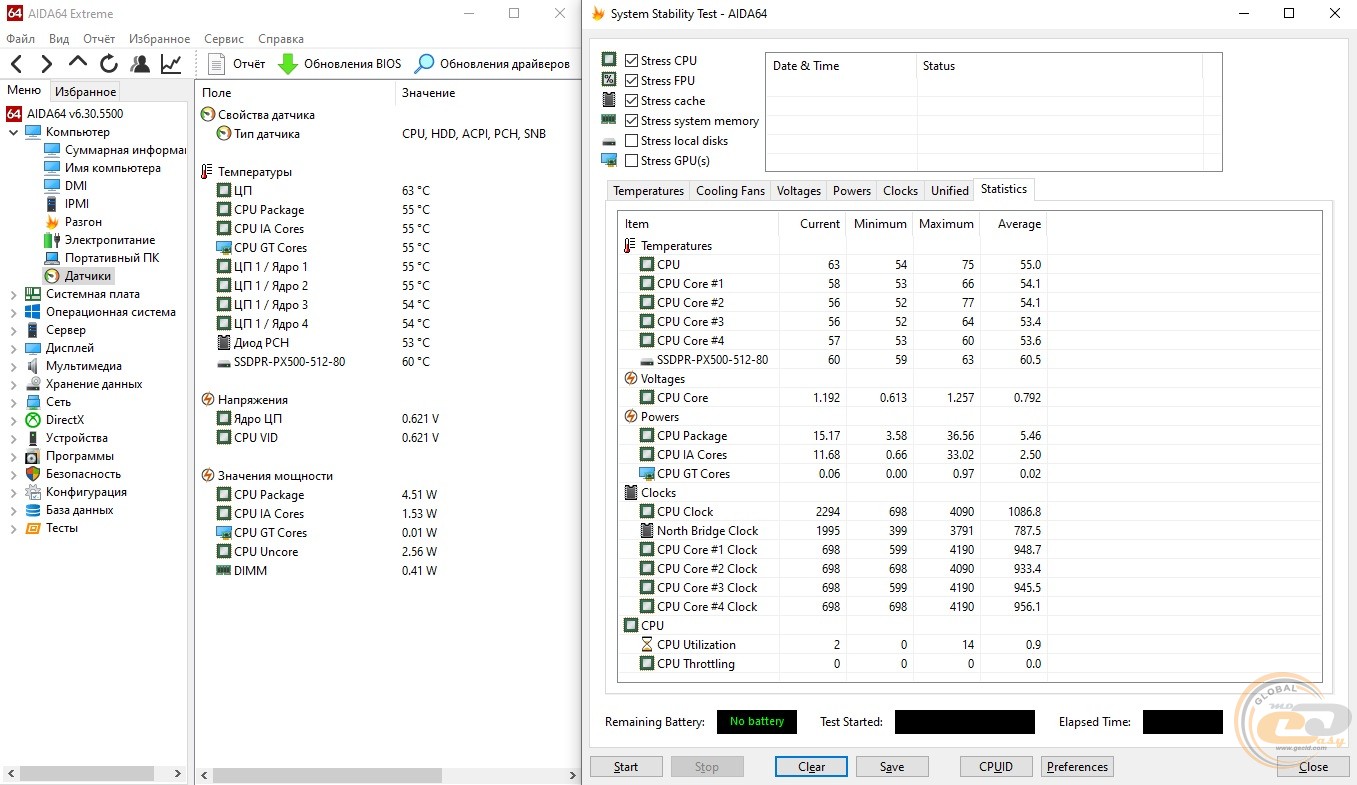Viewport: 1357px width, 785px height.
Task: Enable the Stress local disks checkbox
Action: [631, 141]
